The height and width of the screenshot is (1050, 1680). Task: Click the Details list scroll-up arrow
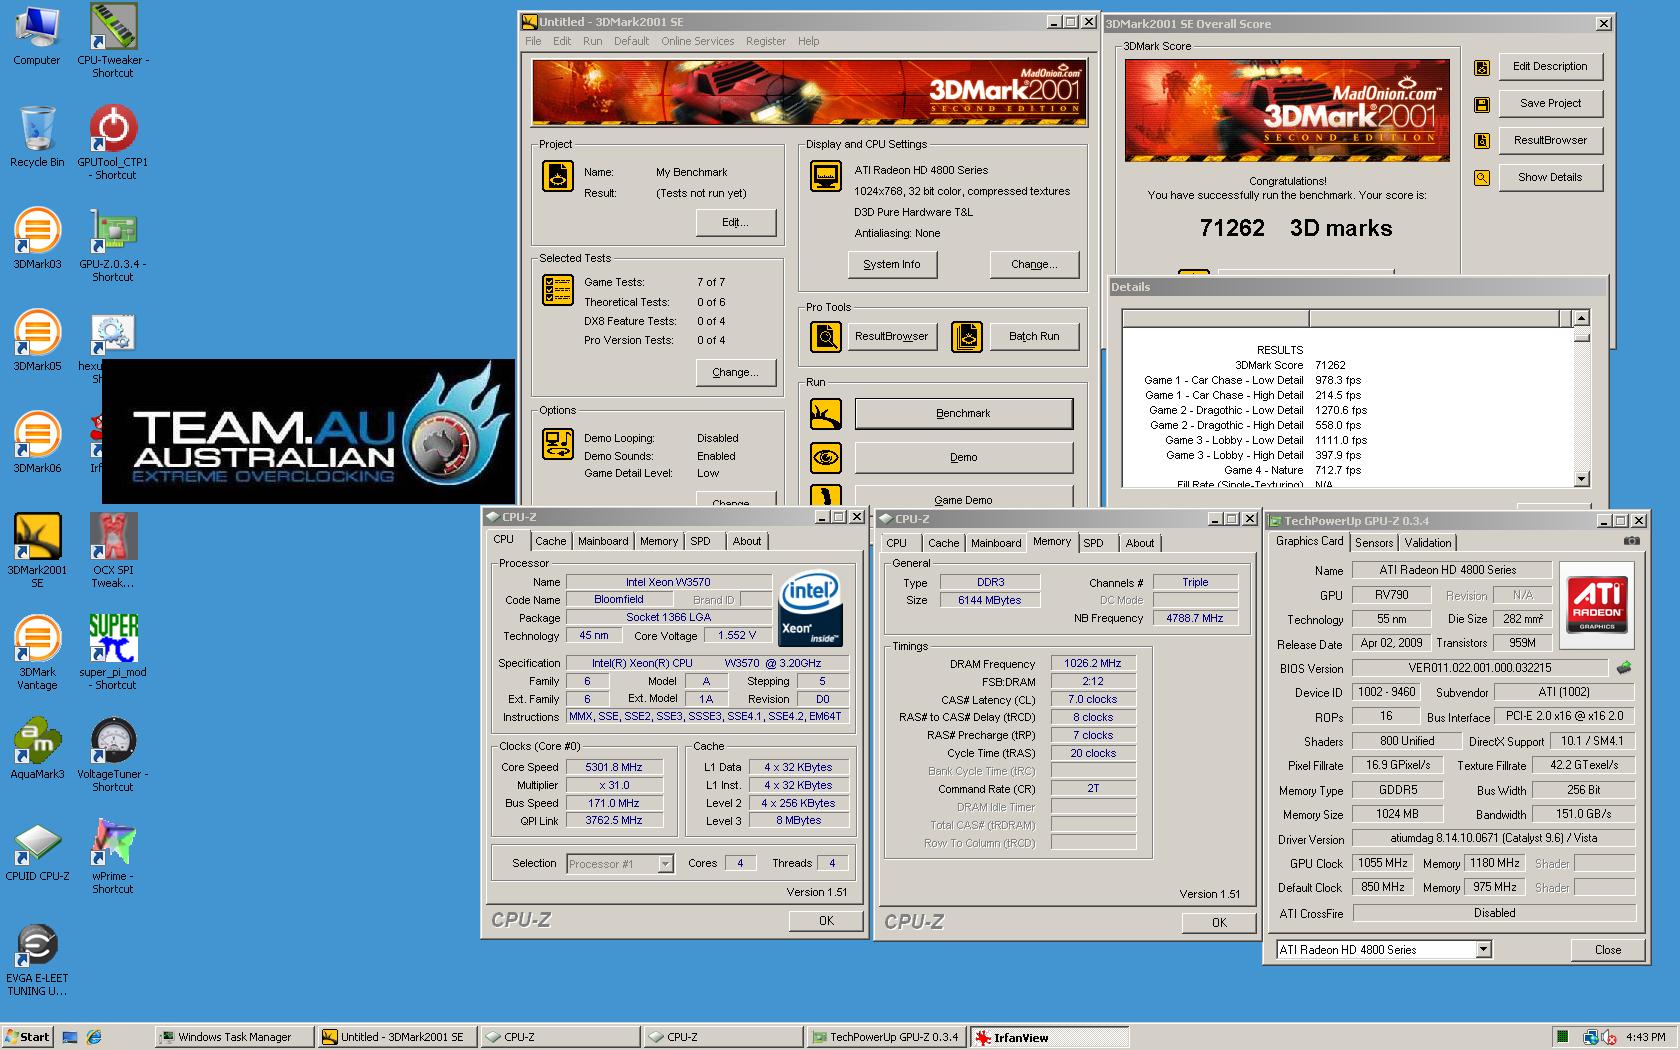coord(1581,318)
